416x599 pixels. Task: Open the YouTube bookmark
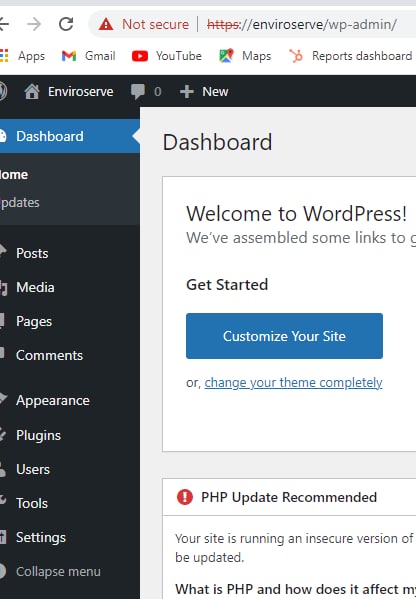point(167,56)
